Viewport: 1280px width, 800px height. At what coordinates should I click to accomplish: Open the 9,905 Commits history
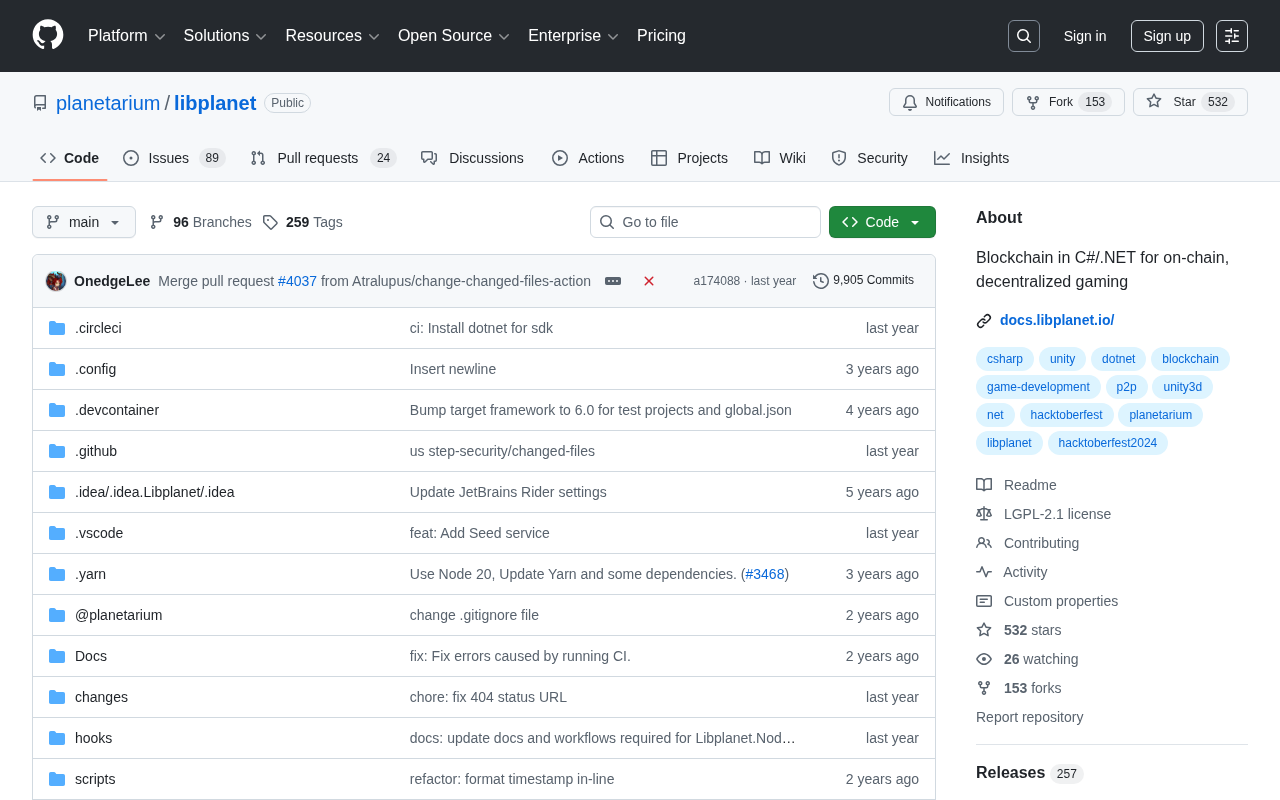[x=864, y=281]
